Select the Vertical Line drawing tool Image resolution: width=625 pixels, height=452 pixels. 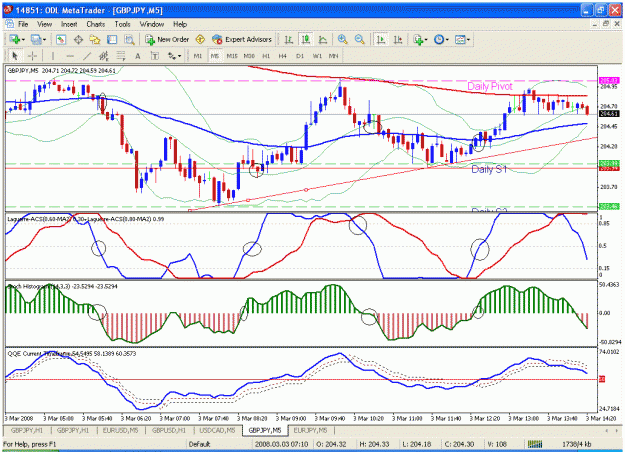tap(53, 56)
